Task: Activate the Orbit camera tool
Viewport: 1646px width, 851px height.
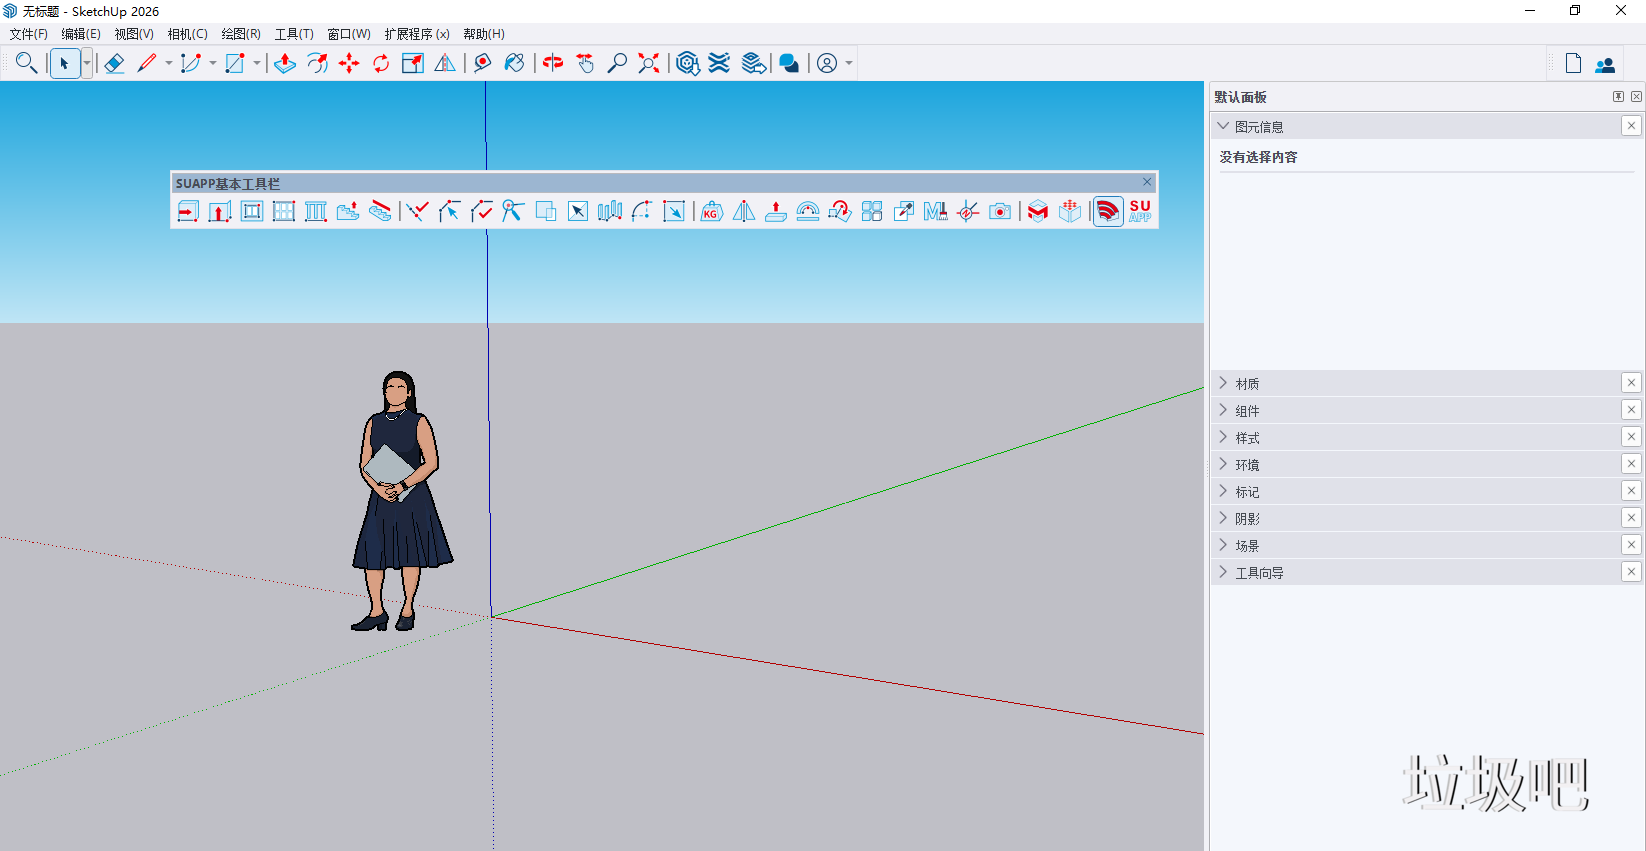Action: [x=553, y=63]
